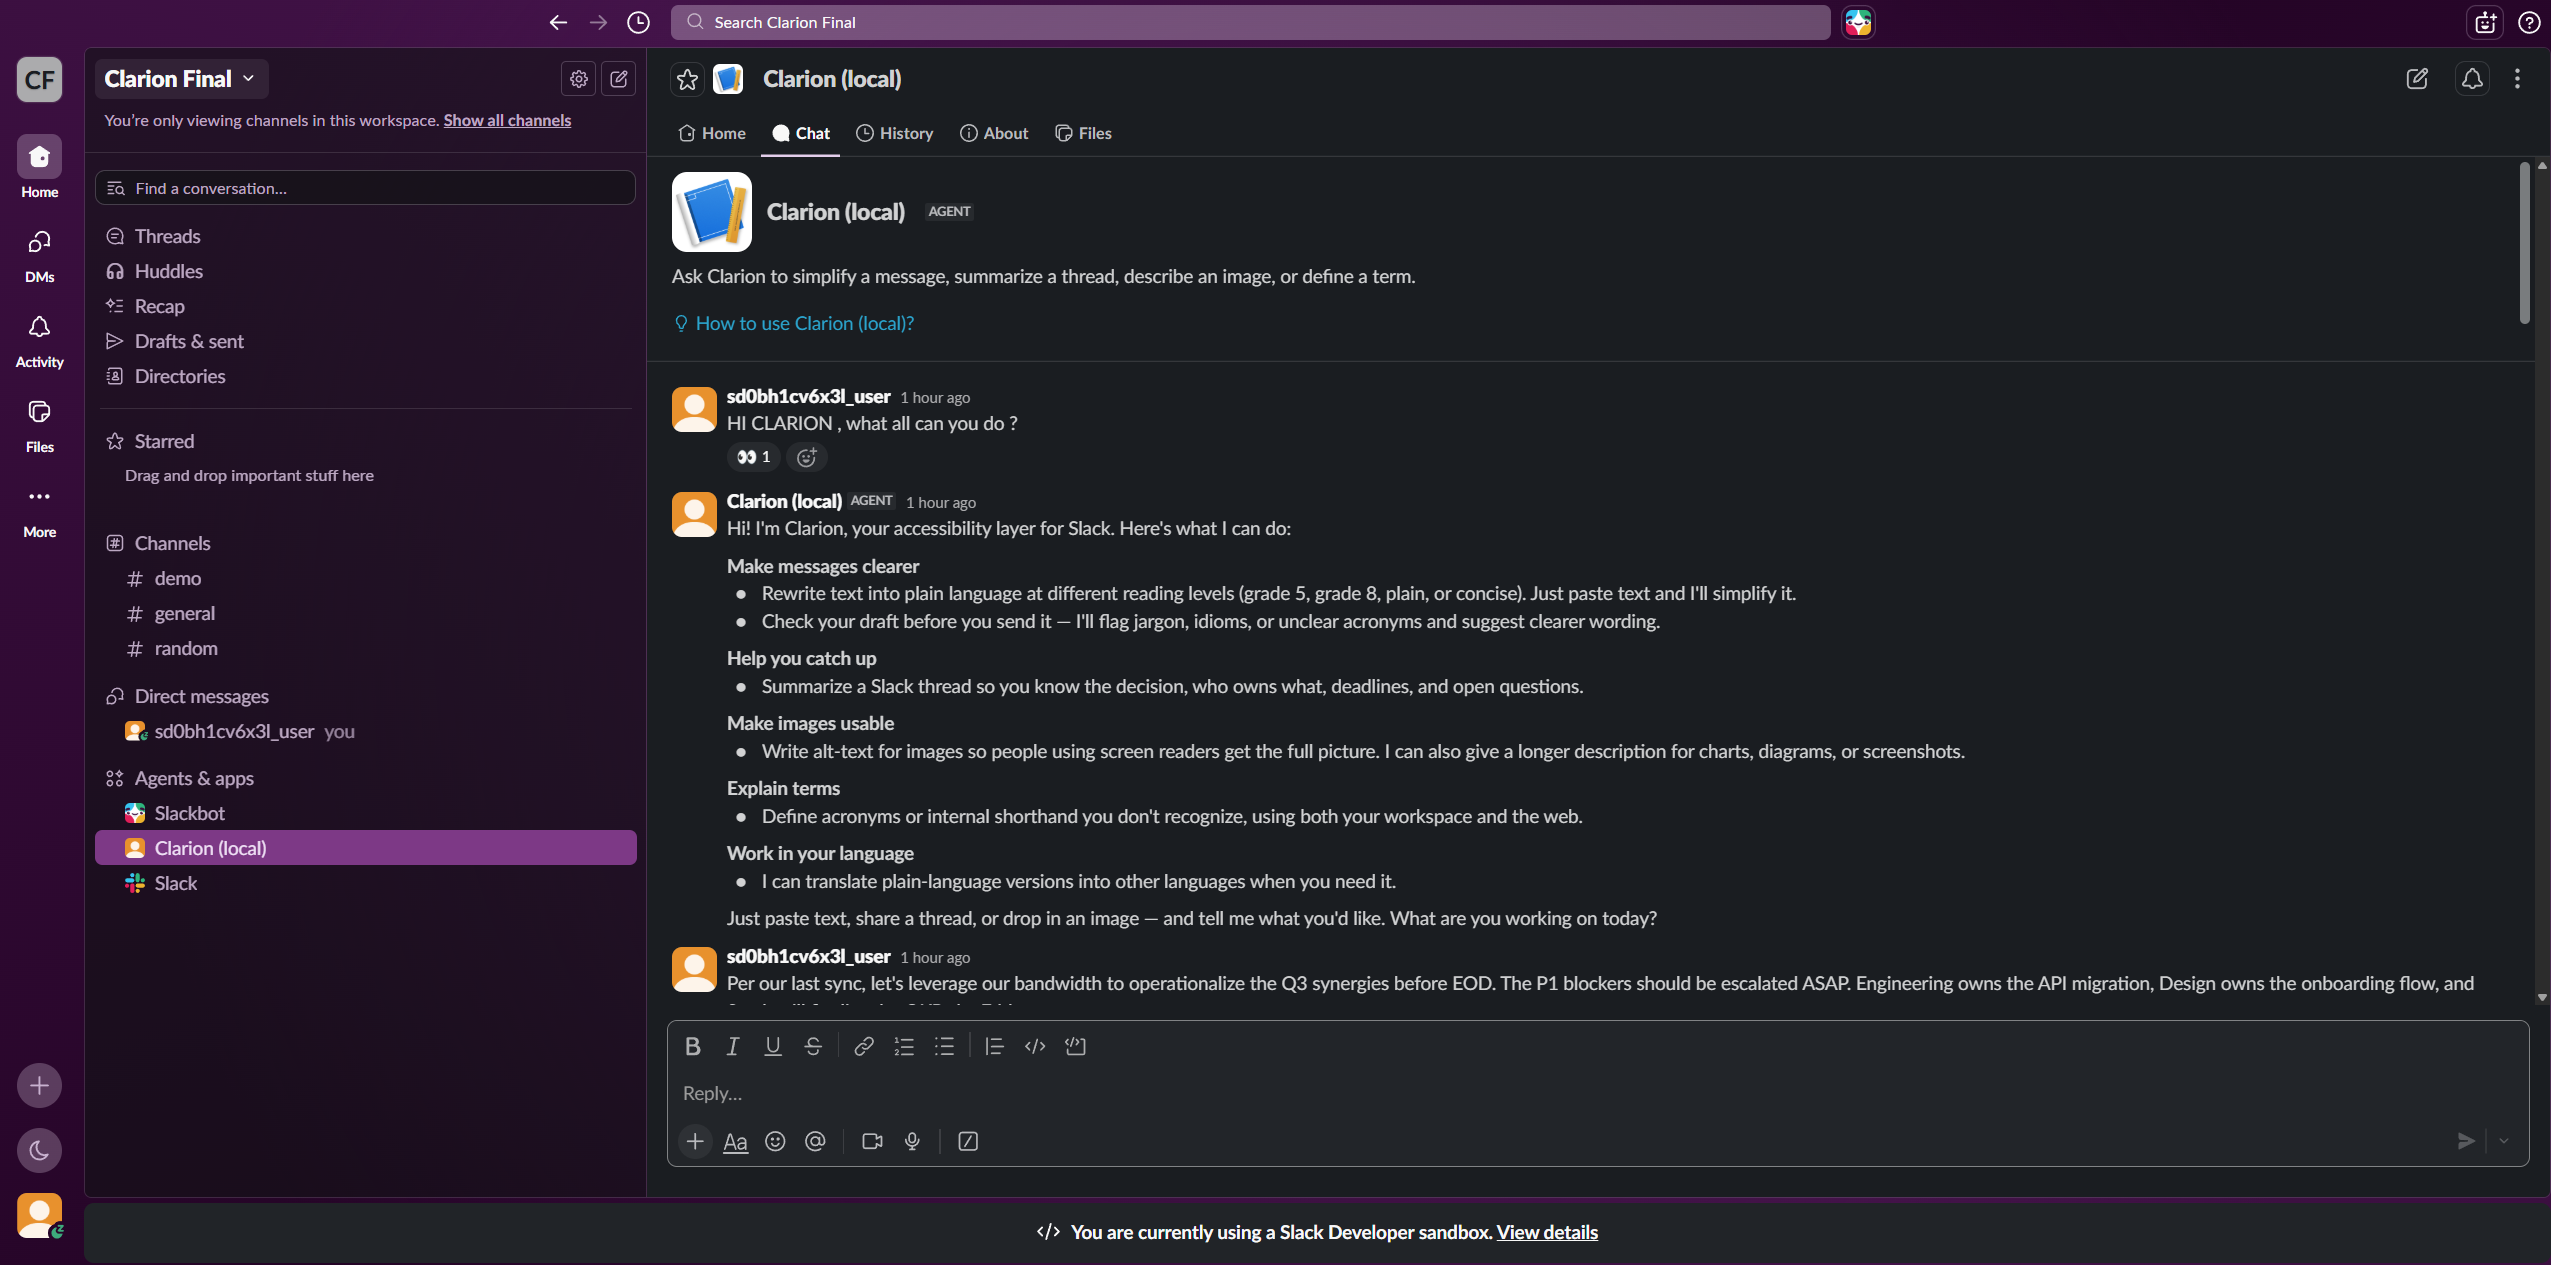Toggle italic formatting
The height and width of the screenshot is (1265, 2551).
(732, 1046)
